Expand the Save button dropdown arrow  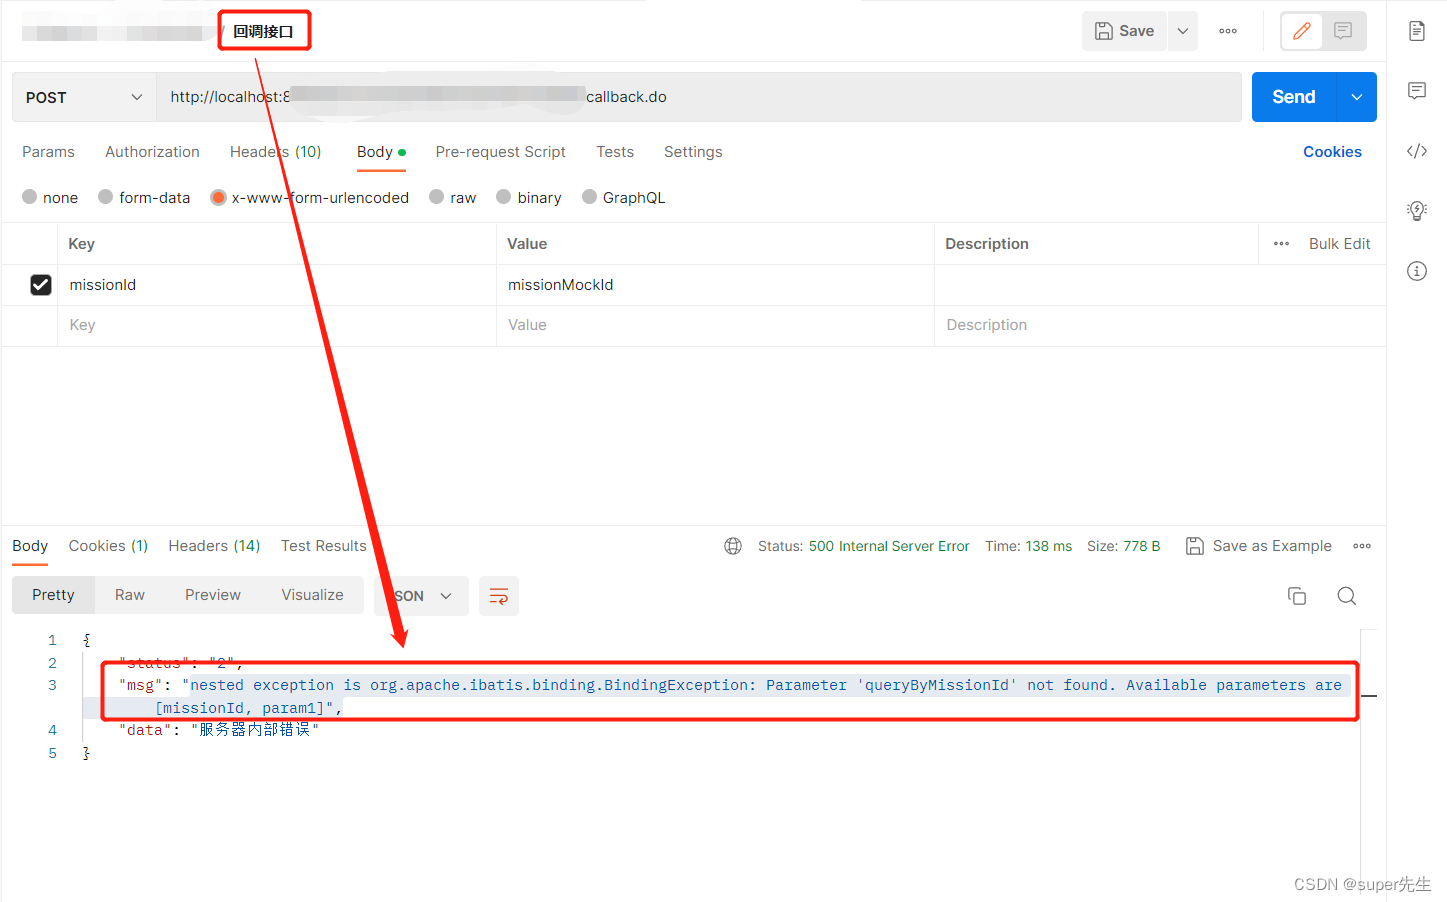tap(1182, 31)
